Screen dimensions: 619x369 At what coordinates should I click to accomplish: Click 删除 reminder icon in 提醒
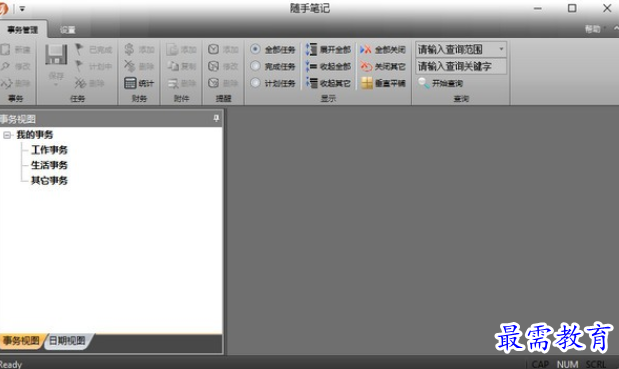(213, 83)
